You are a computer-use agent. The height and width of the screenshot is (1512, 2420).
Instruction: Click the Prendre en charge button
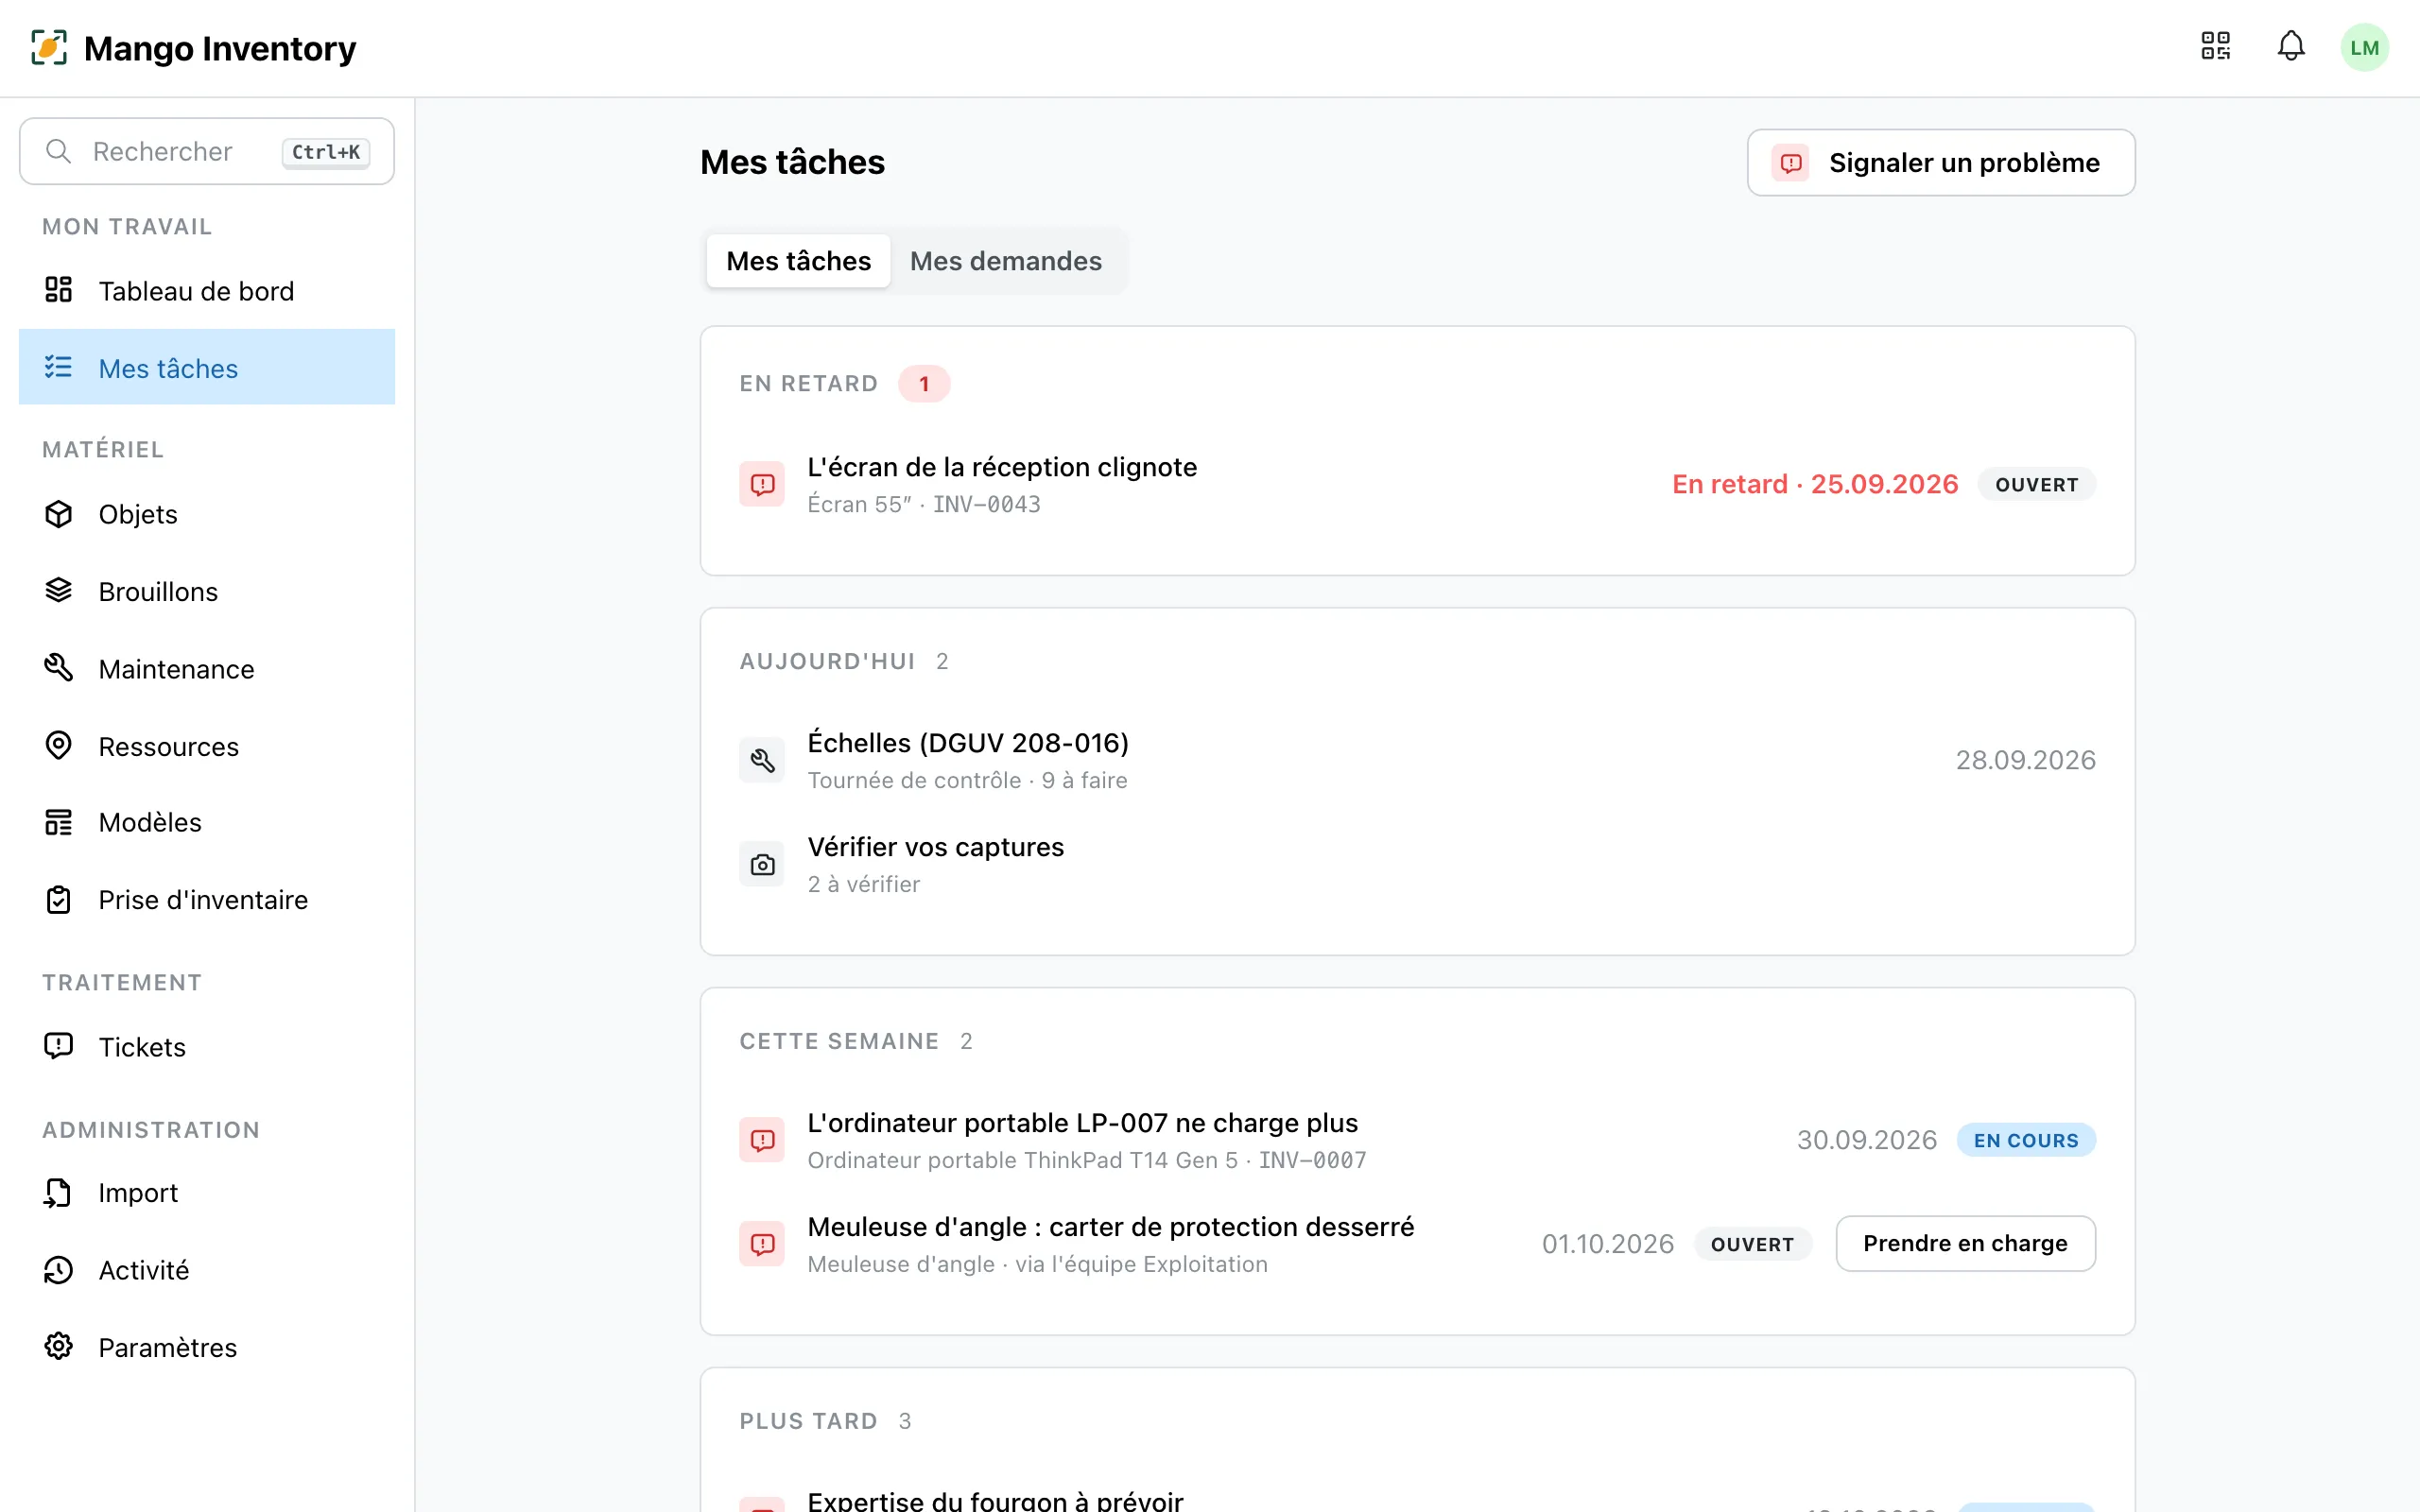coord(1965,1243)
